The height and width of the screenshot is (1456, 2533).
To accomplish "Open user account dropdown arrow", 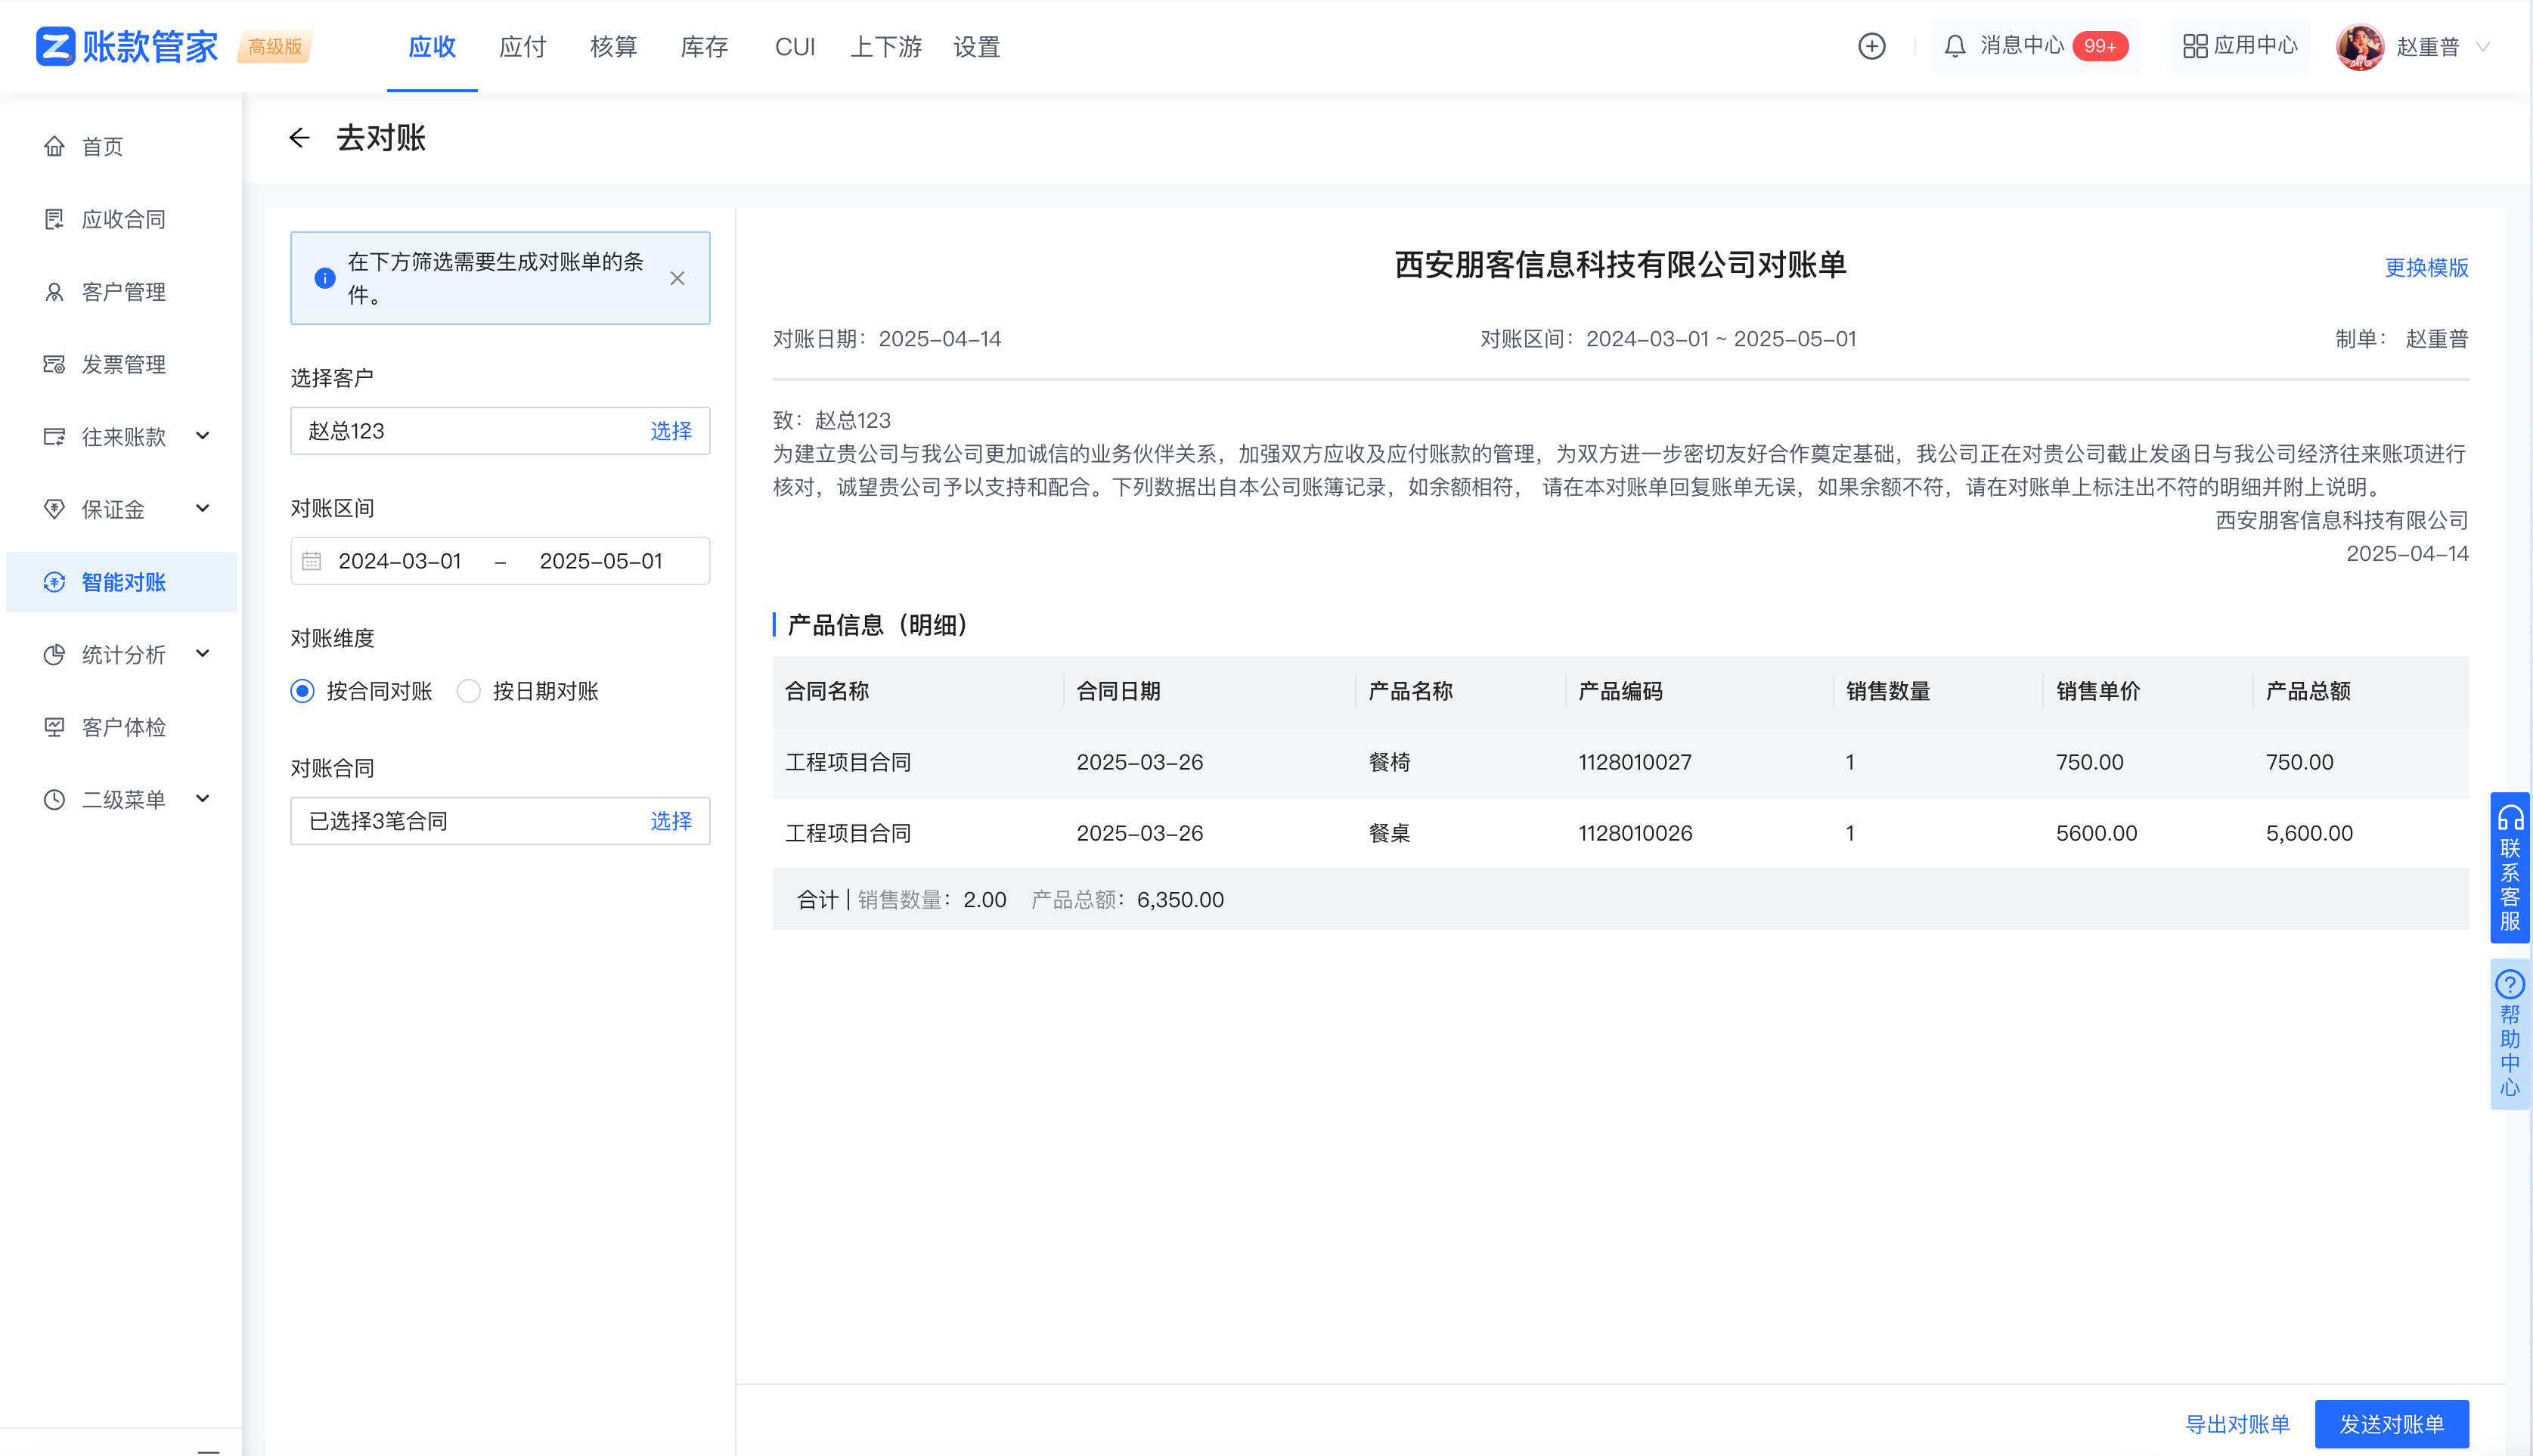I will [x=2483, y=46].
